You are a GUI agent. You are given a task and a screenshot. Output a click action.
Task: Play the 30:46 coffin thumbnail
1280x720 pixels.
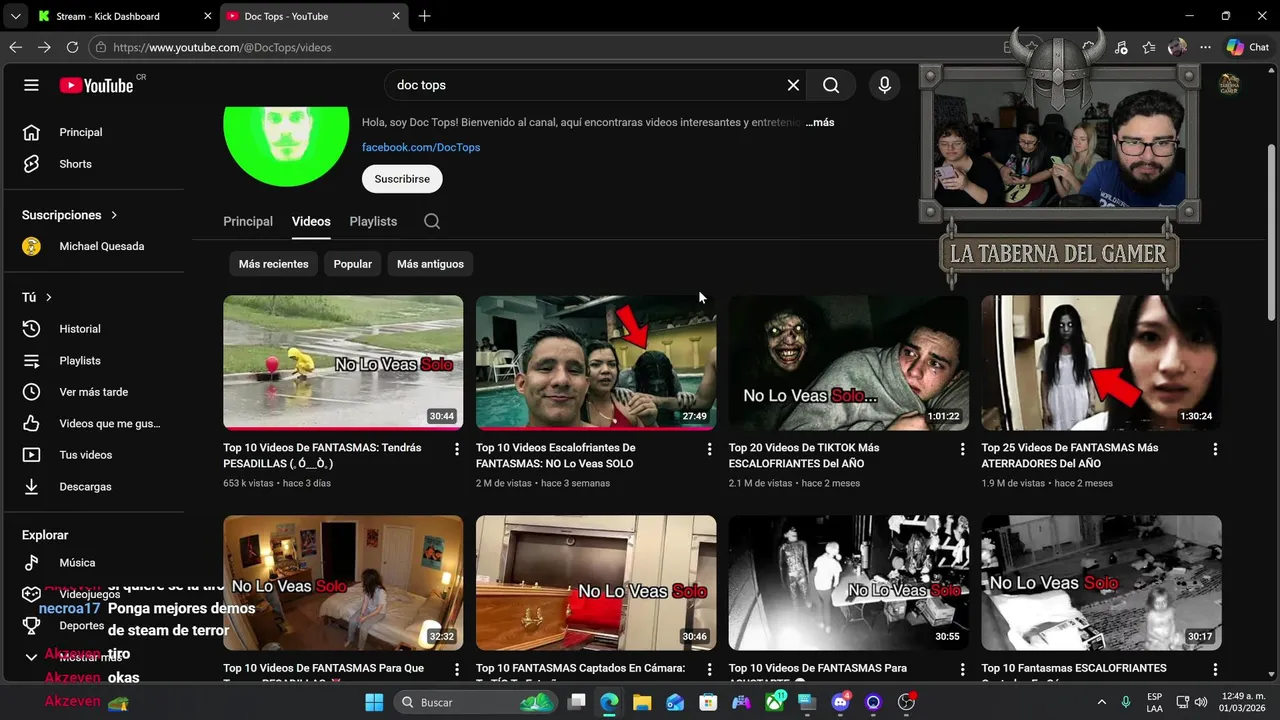(596, 583)
